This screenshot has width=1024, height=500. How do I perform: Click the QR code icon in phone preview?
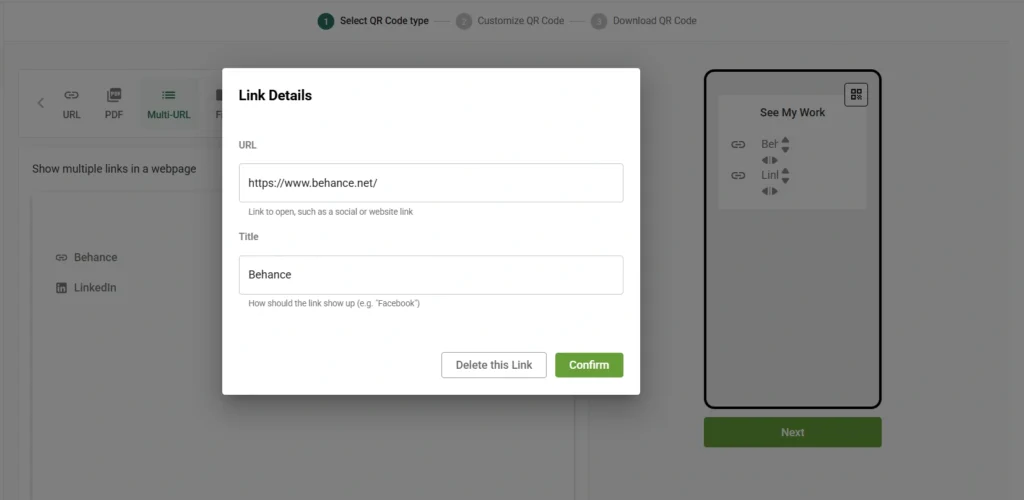[856, 95]
